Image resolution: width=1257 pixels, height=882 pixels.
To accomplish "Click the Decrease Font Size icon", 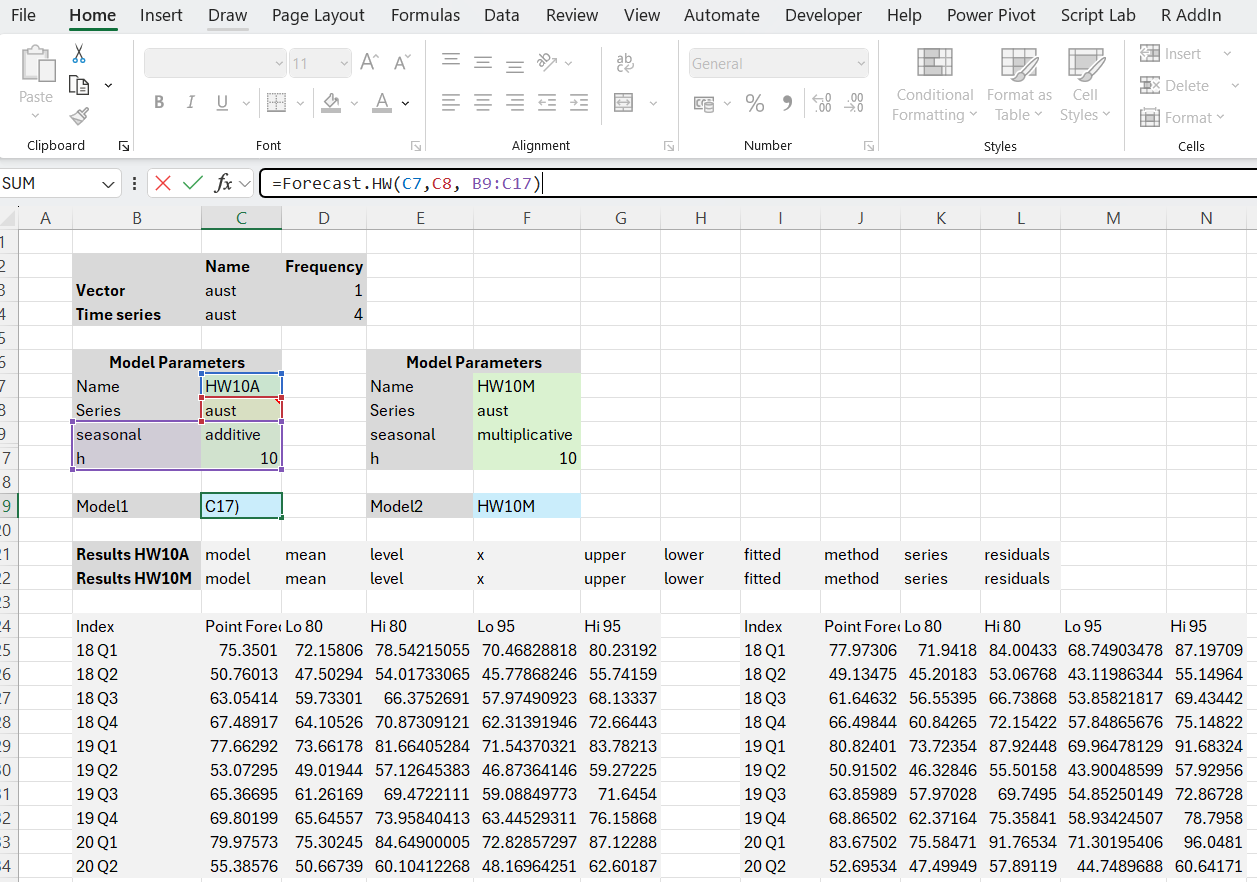I will (402, 63).
